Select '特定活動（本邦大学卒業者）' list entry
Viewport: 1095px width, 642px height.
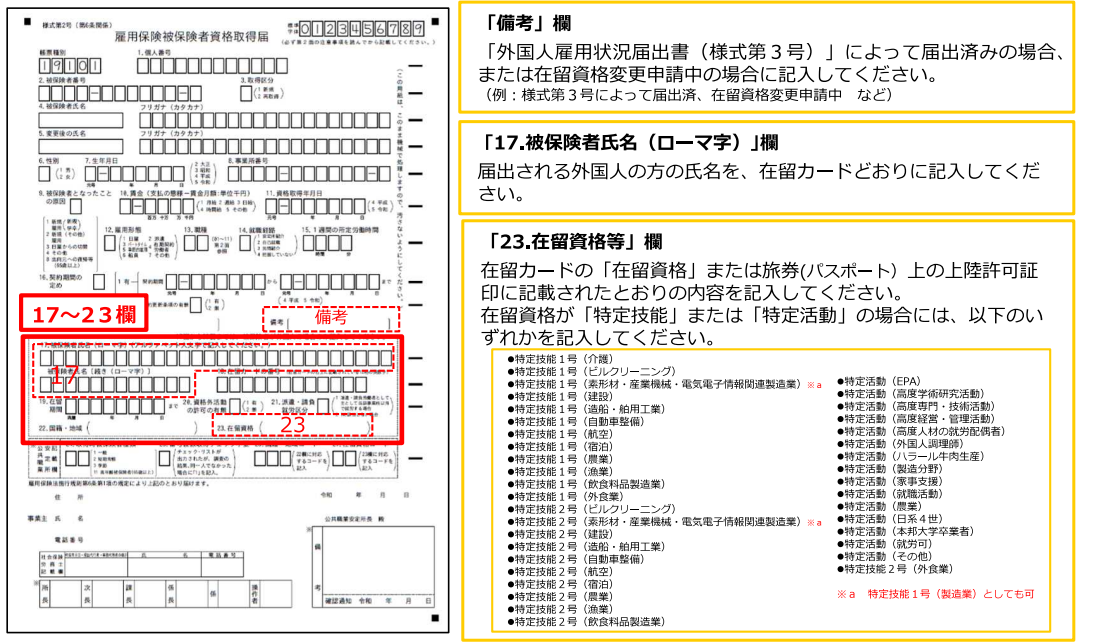(910, 531)
